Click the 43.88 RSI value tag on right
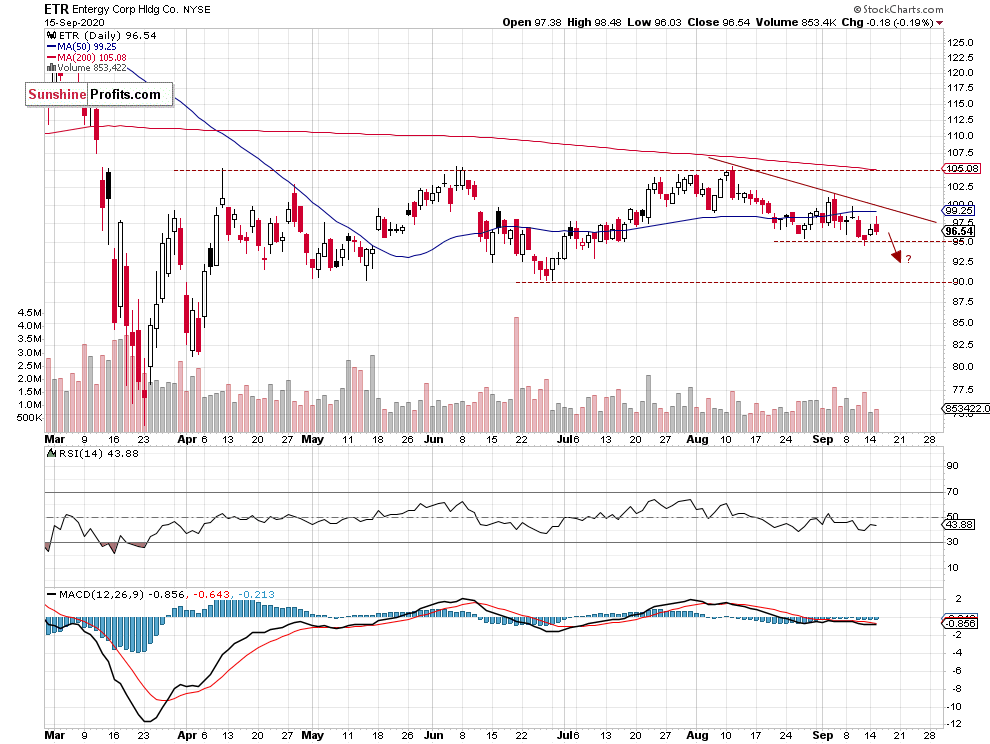This screenshot has height=744, width=990. (x=959, y=525)
